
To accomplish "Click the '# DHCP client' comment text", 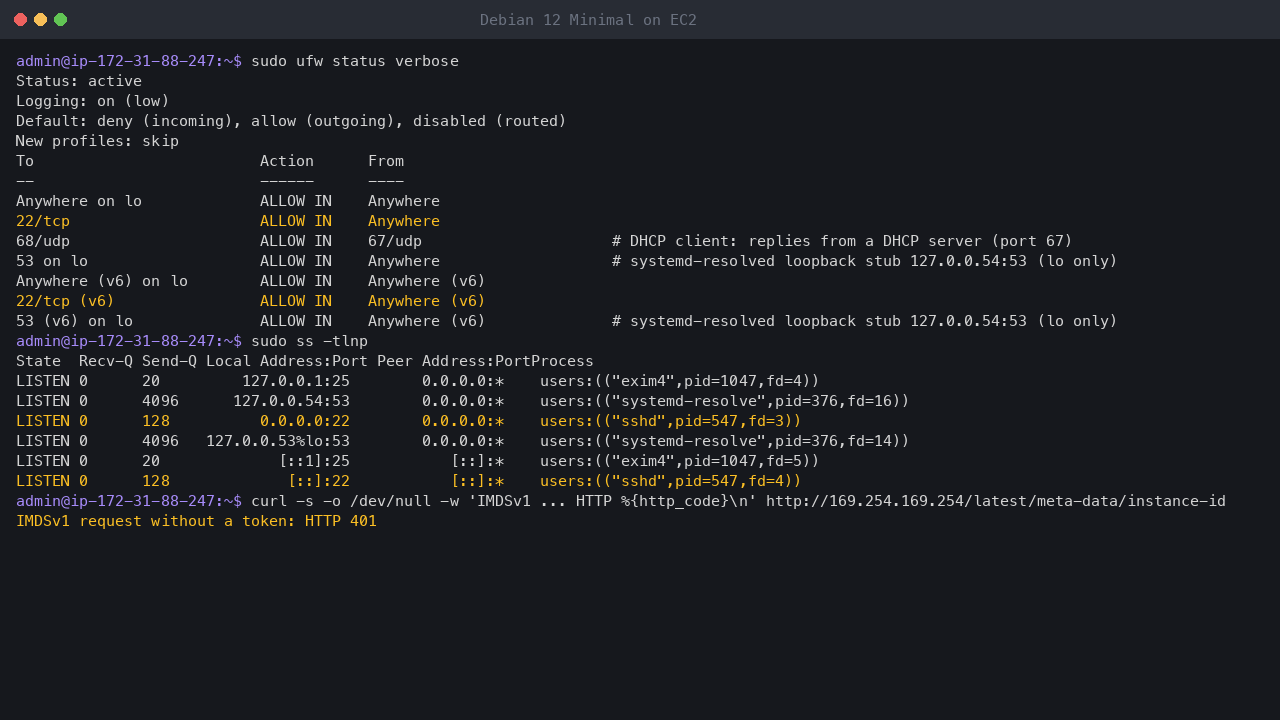I will (x=842, y=241).
